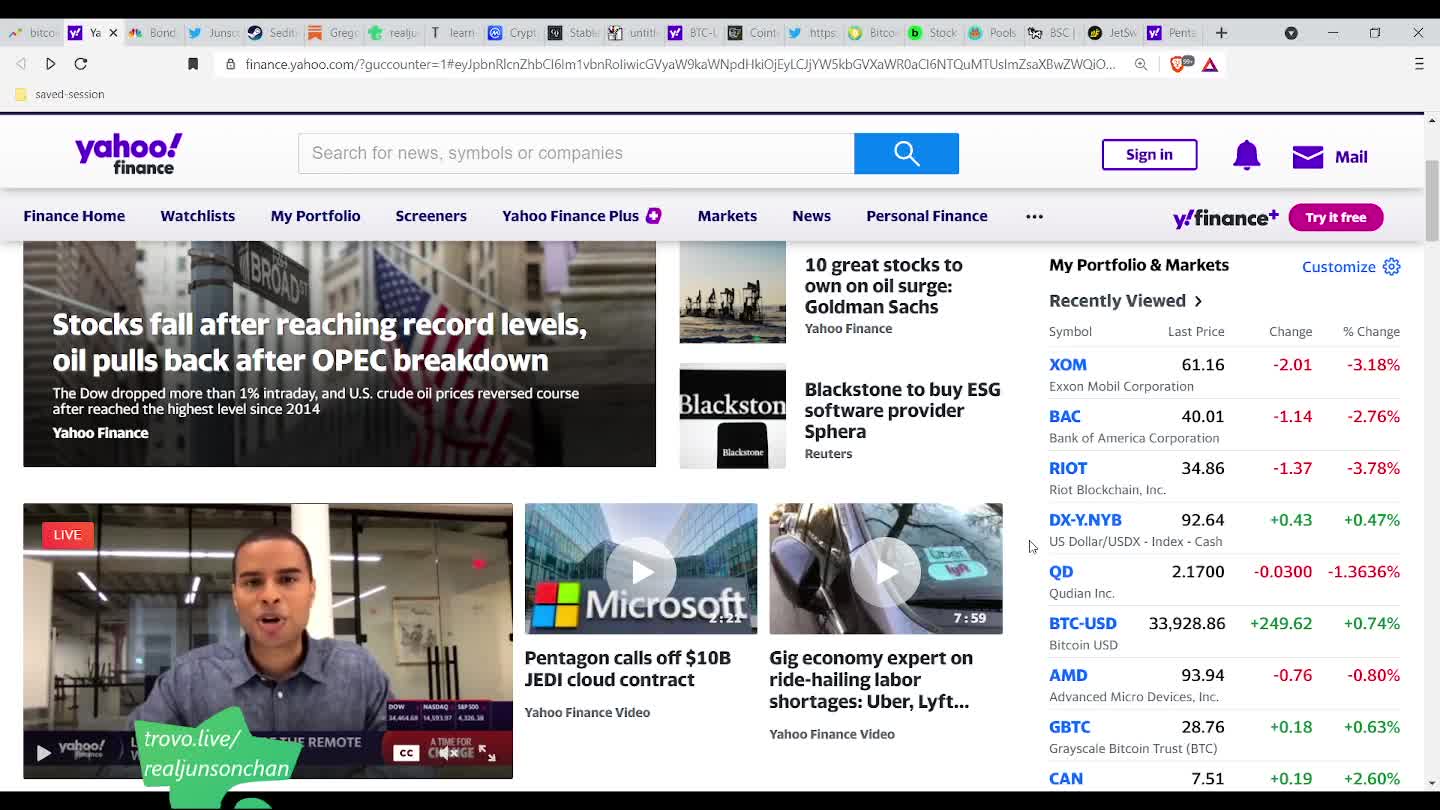Click the blue search magnifier button
Image resolution: width=1440 pixels, height=810 pixels.
point(906,153)
